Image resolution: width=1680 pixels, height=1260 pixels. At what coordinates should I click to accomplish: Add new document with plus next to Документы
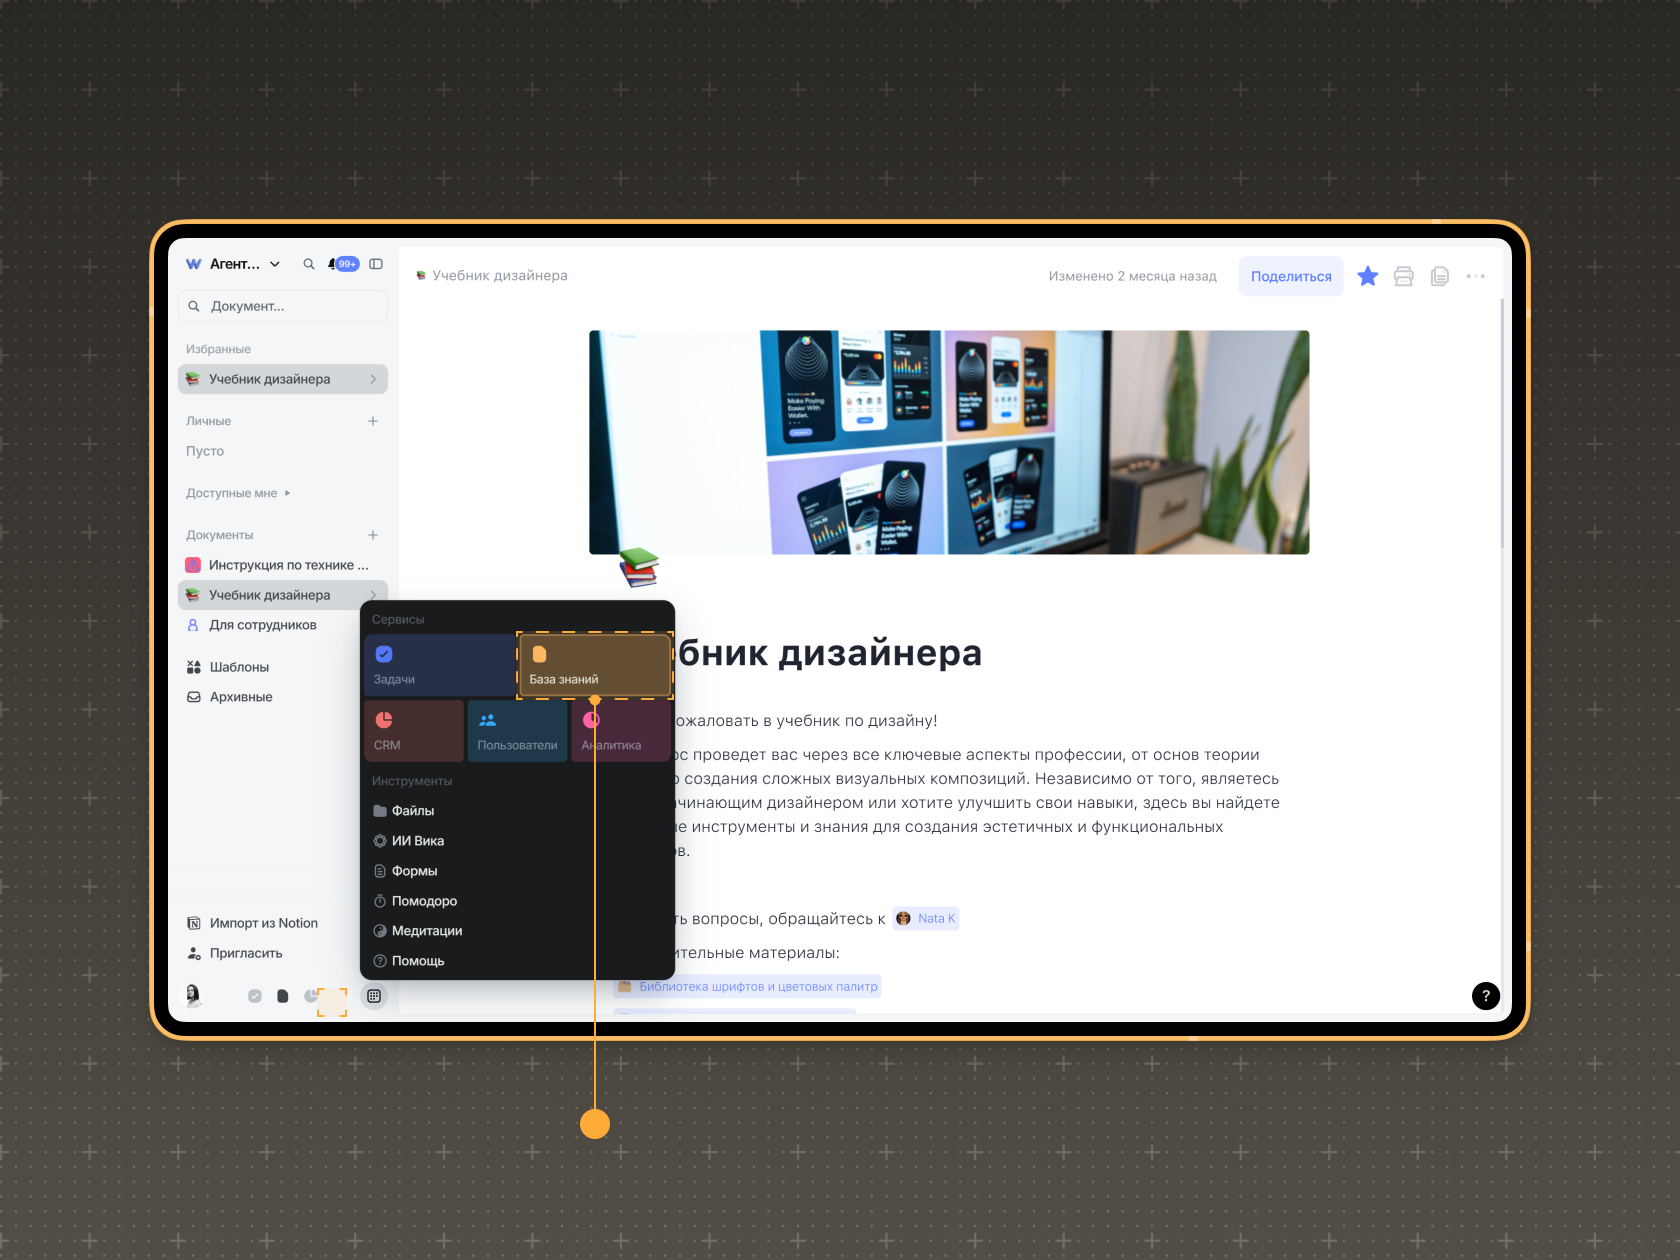(373, 535)
